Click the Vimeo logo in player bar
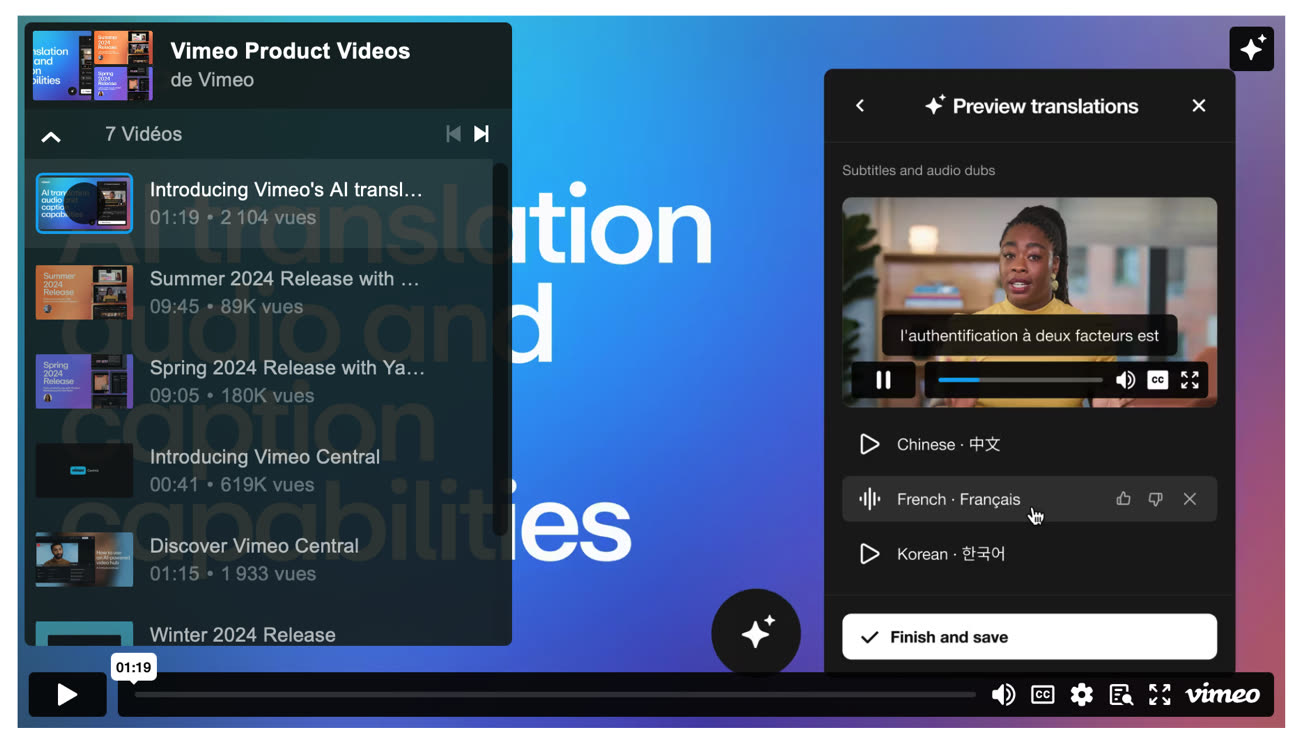This screenshot has width=1300, height=742. click(x=1222, y=694)
